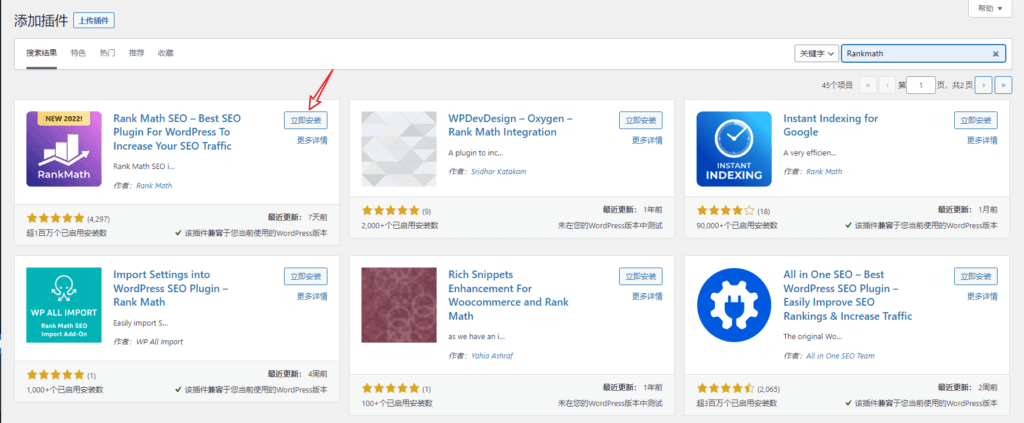
Task: Select the 搜索结果 tab
Action: [42, 54]
